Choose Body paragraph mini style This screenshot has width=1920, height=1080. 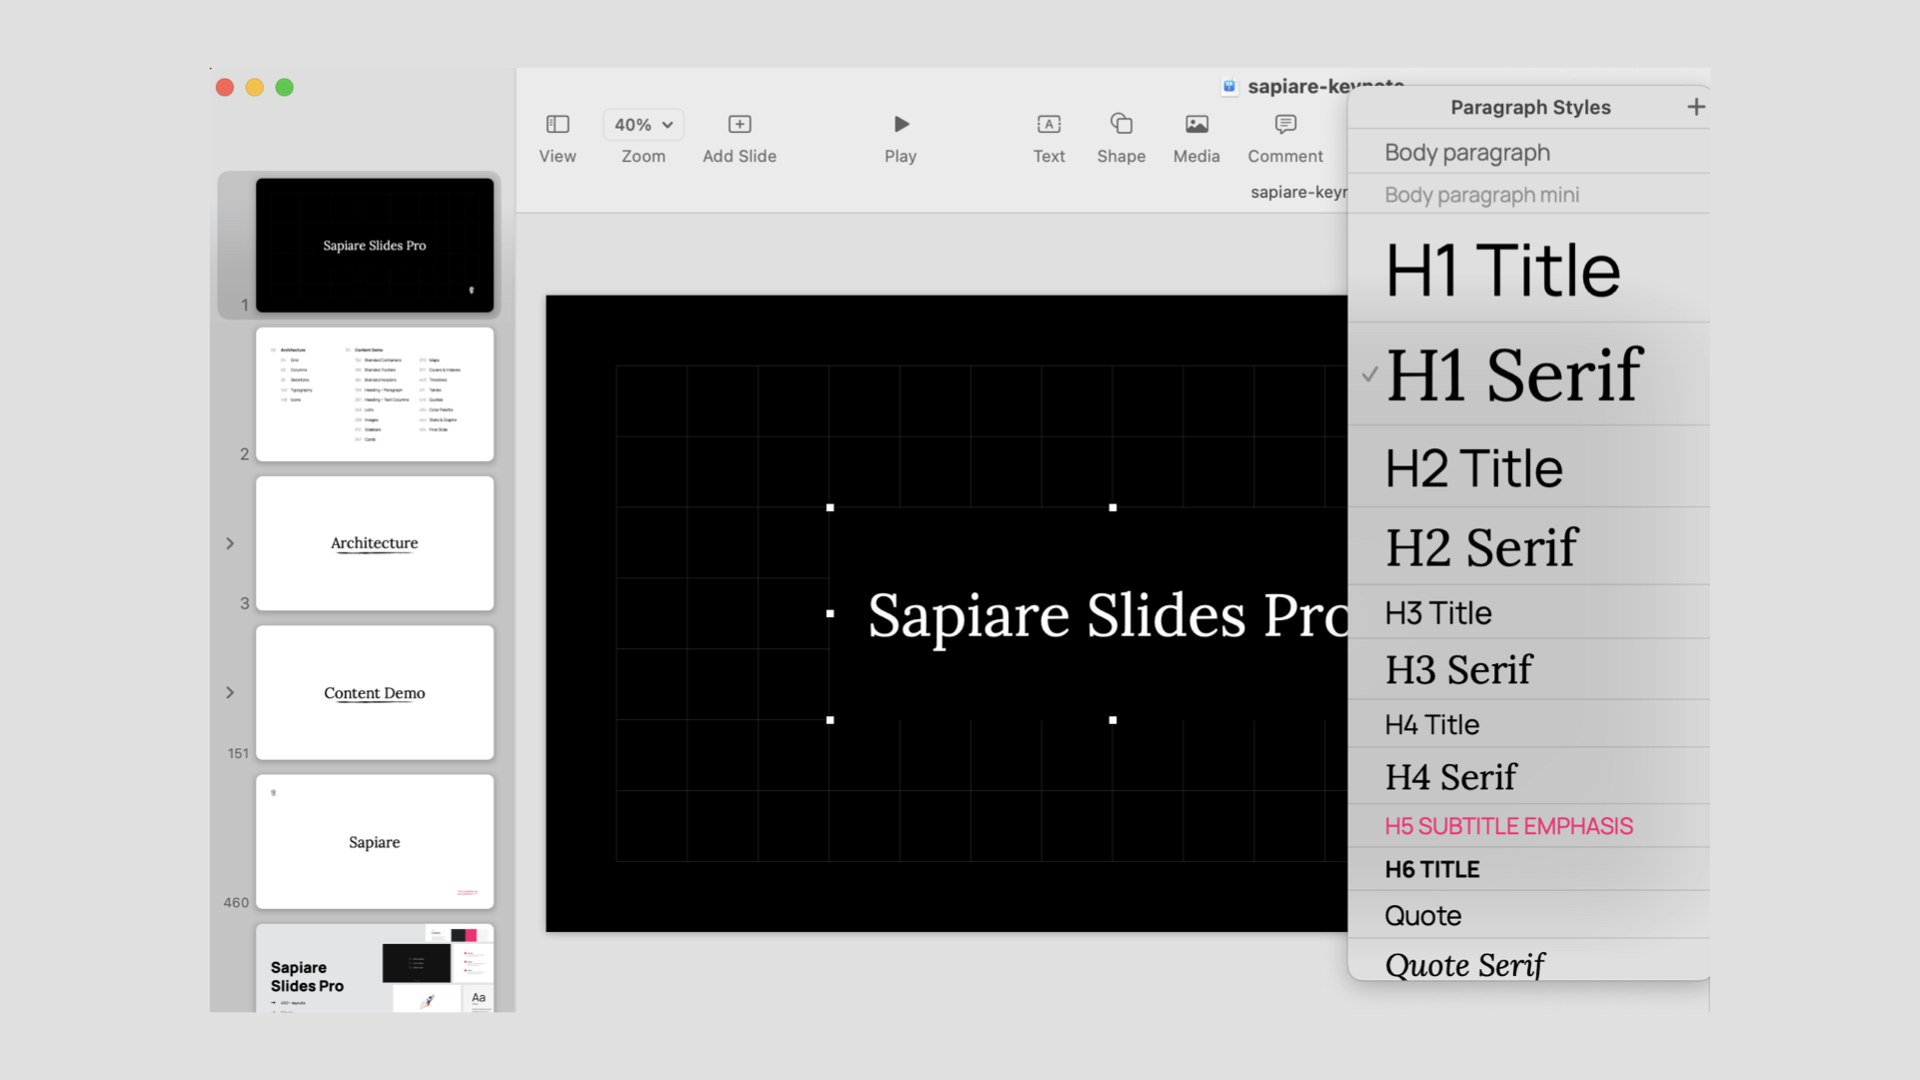tap(1528, 195)
